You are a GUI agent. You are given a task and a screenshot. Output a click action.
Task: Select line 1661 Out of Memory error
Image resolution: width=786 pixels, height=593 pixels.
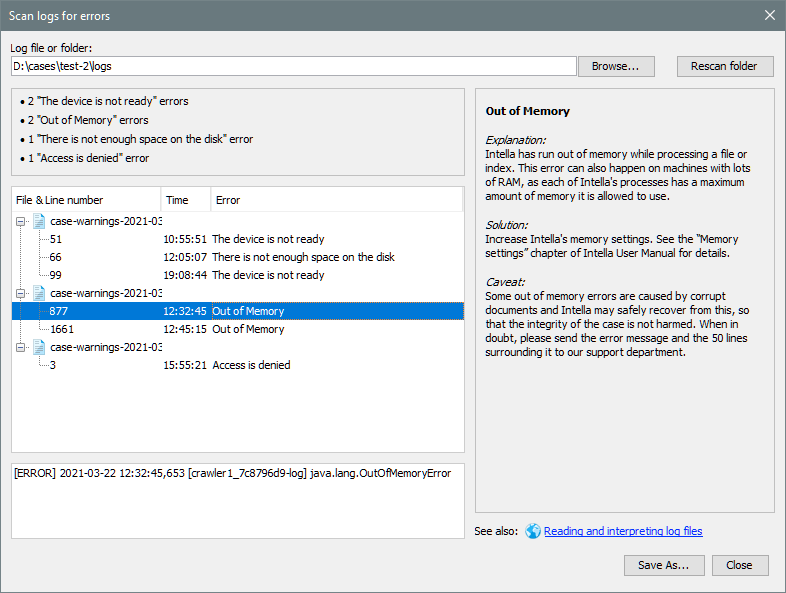[248, 329]
